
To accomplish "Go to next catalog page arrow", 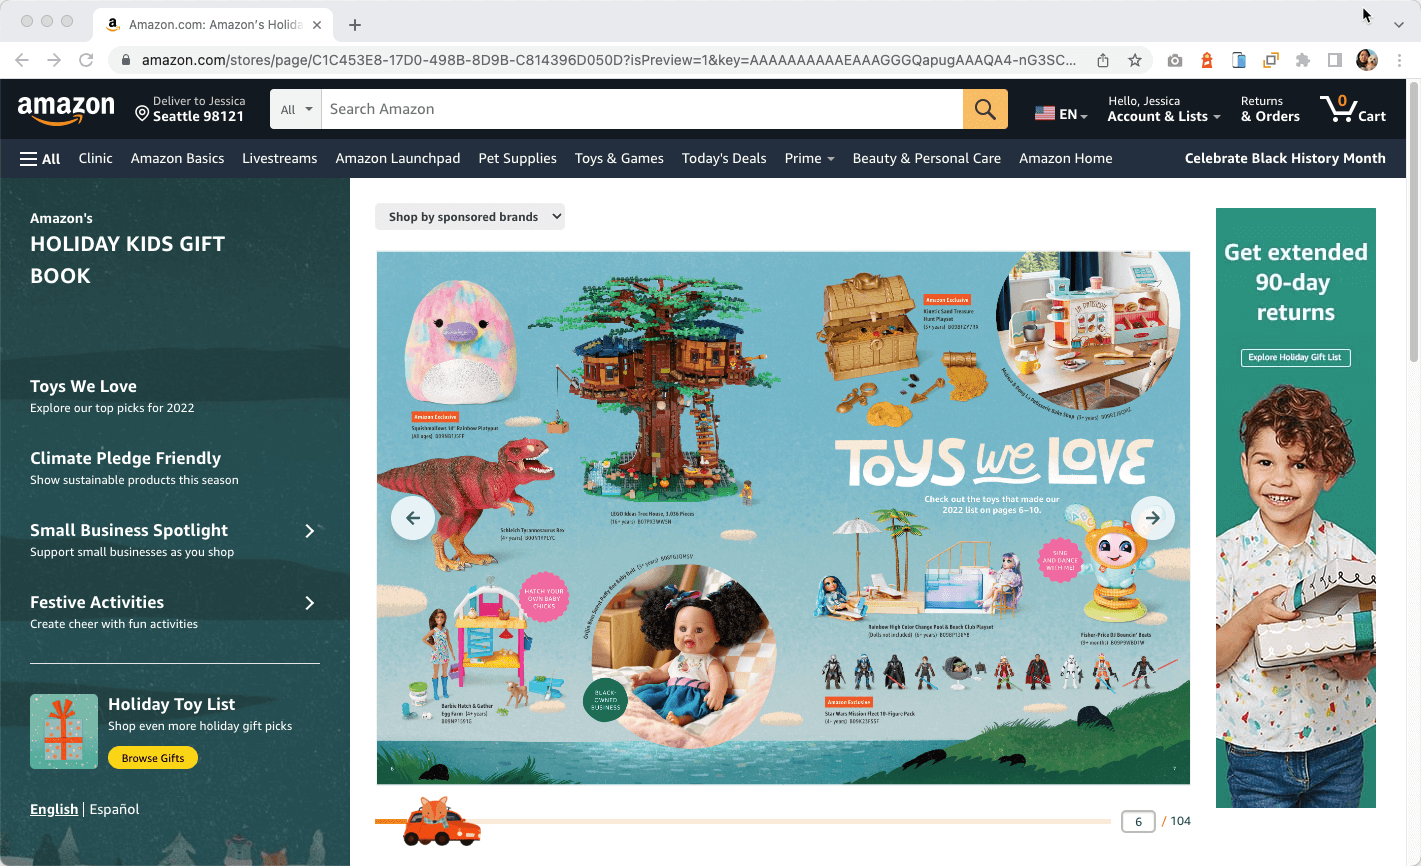I will (1153, 518).
